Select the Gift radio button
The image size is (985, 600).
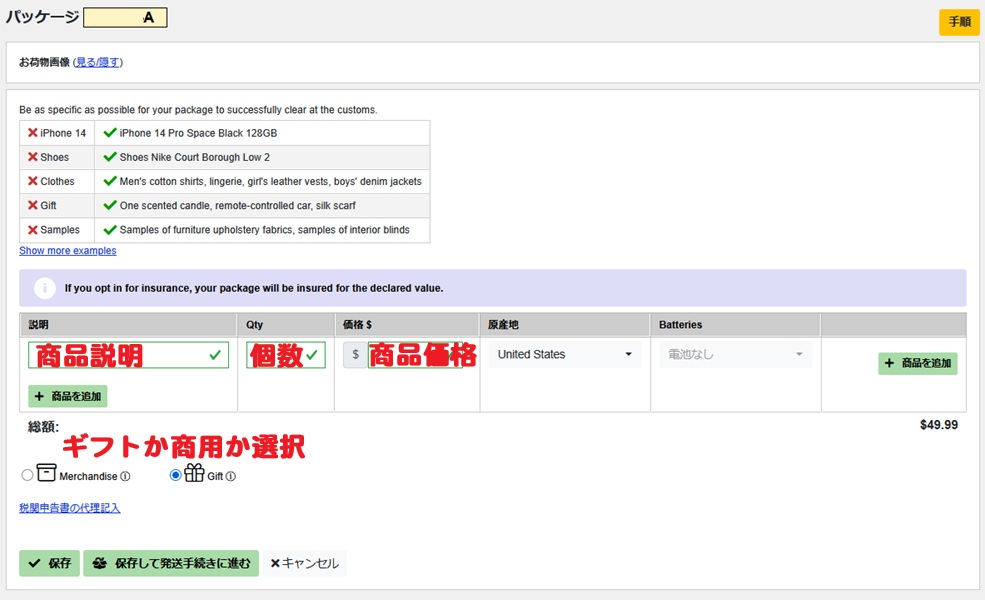tap(176, 476)
